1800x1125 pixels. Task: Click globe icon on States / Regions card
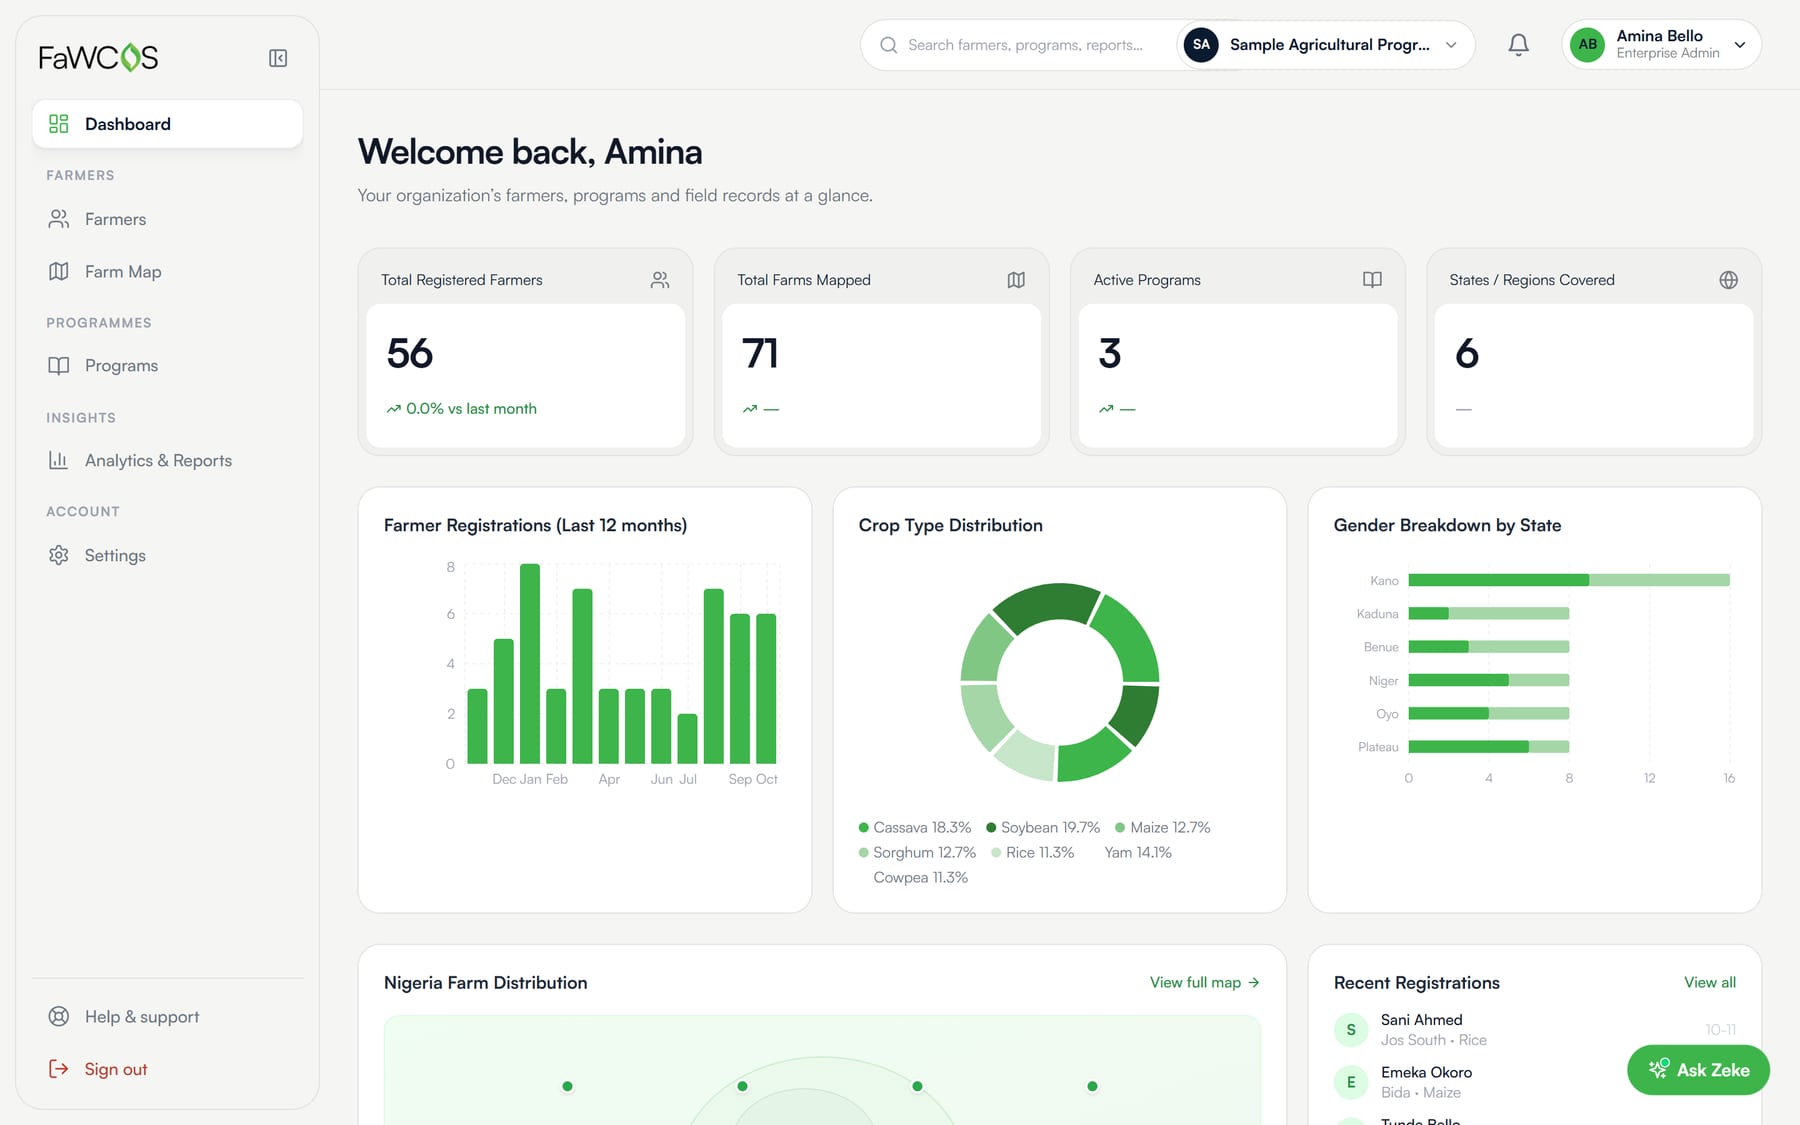point(1728,280)
